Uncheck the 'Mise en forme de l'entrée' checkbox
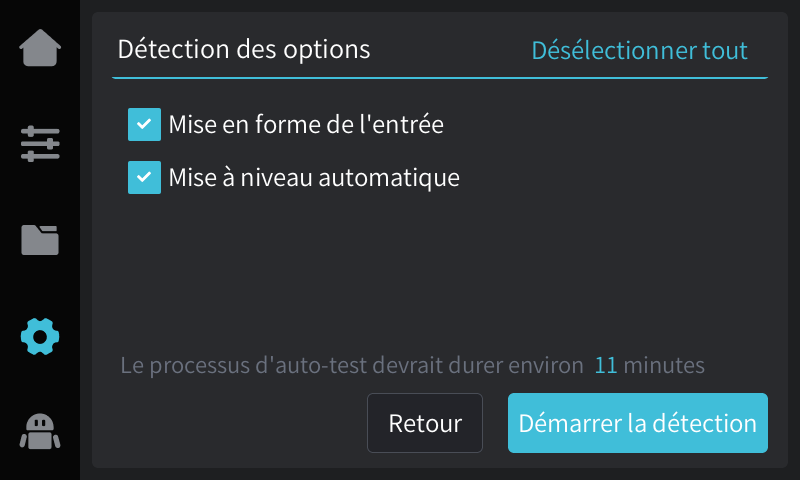800x480 pixels. tap(144, 125)
